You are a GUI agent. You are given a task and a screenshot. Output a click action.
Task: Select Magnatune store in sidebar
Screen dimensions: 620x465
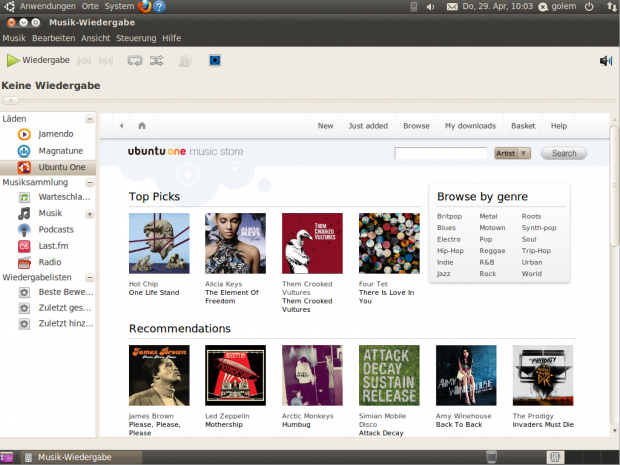tap(48, 151)
